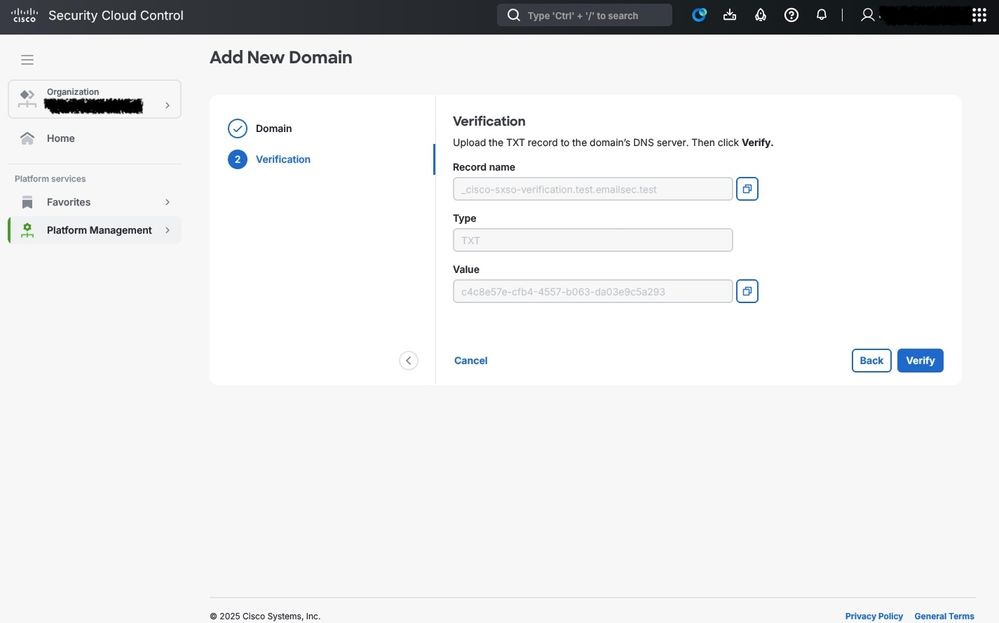Click the Record name field
Screen dimensions: 999x623
pos(593,189)
